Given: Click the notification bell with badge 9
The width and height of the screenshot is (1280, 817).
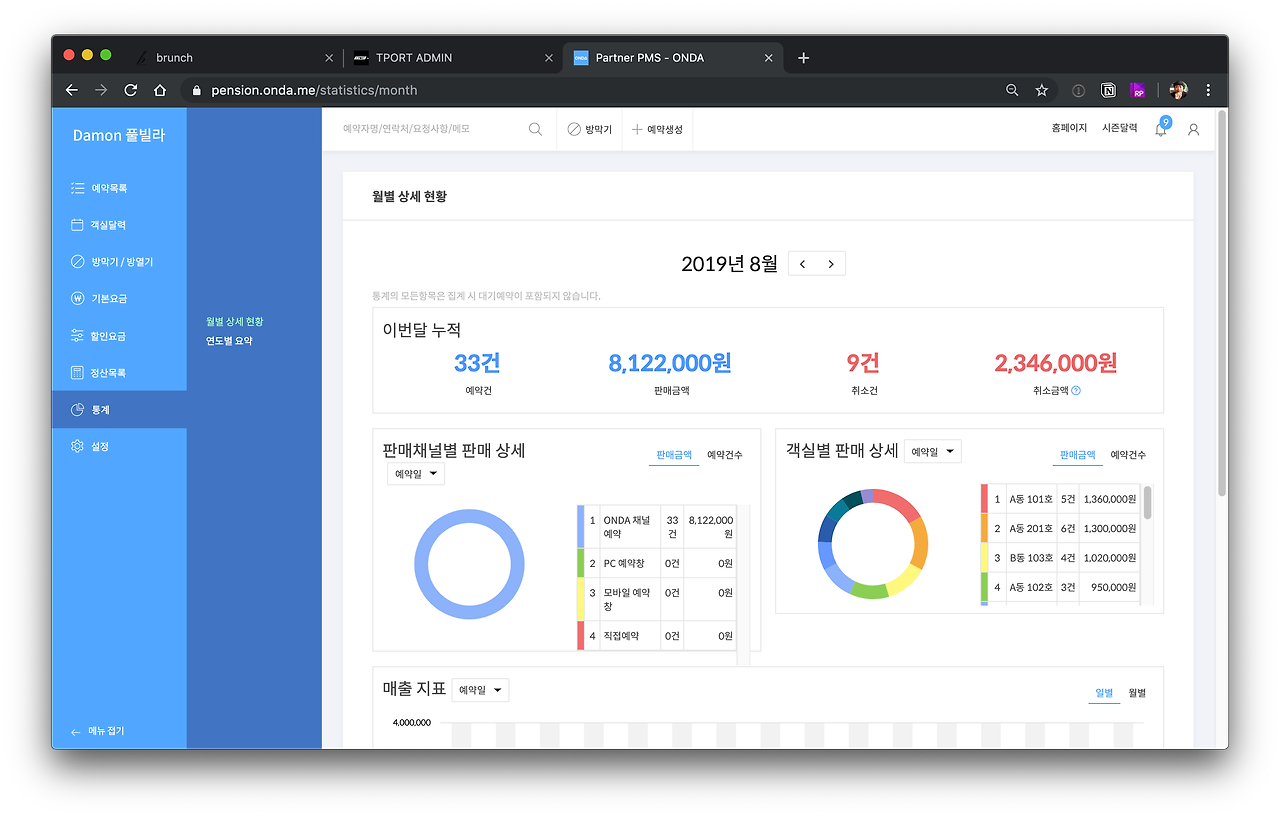Looking at the screenshot, I should click(1161, 128).
